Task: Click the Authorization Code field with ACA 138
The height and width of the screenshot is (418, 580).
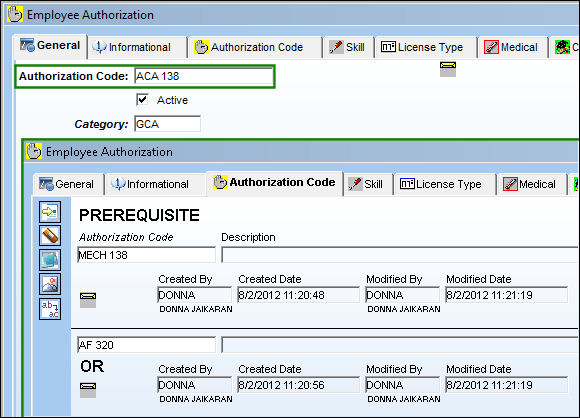Action: coord(204,76)
